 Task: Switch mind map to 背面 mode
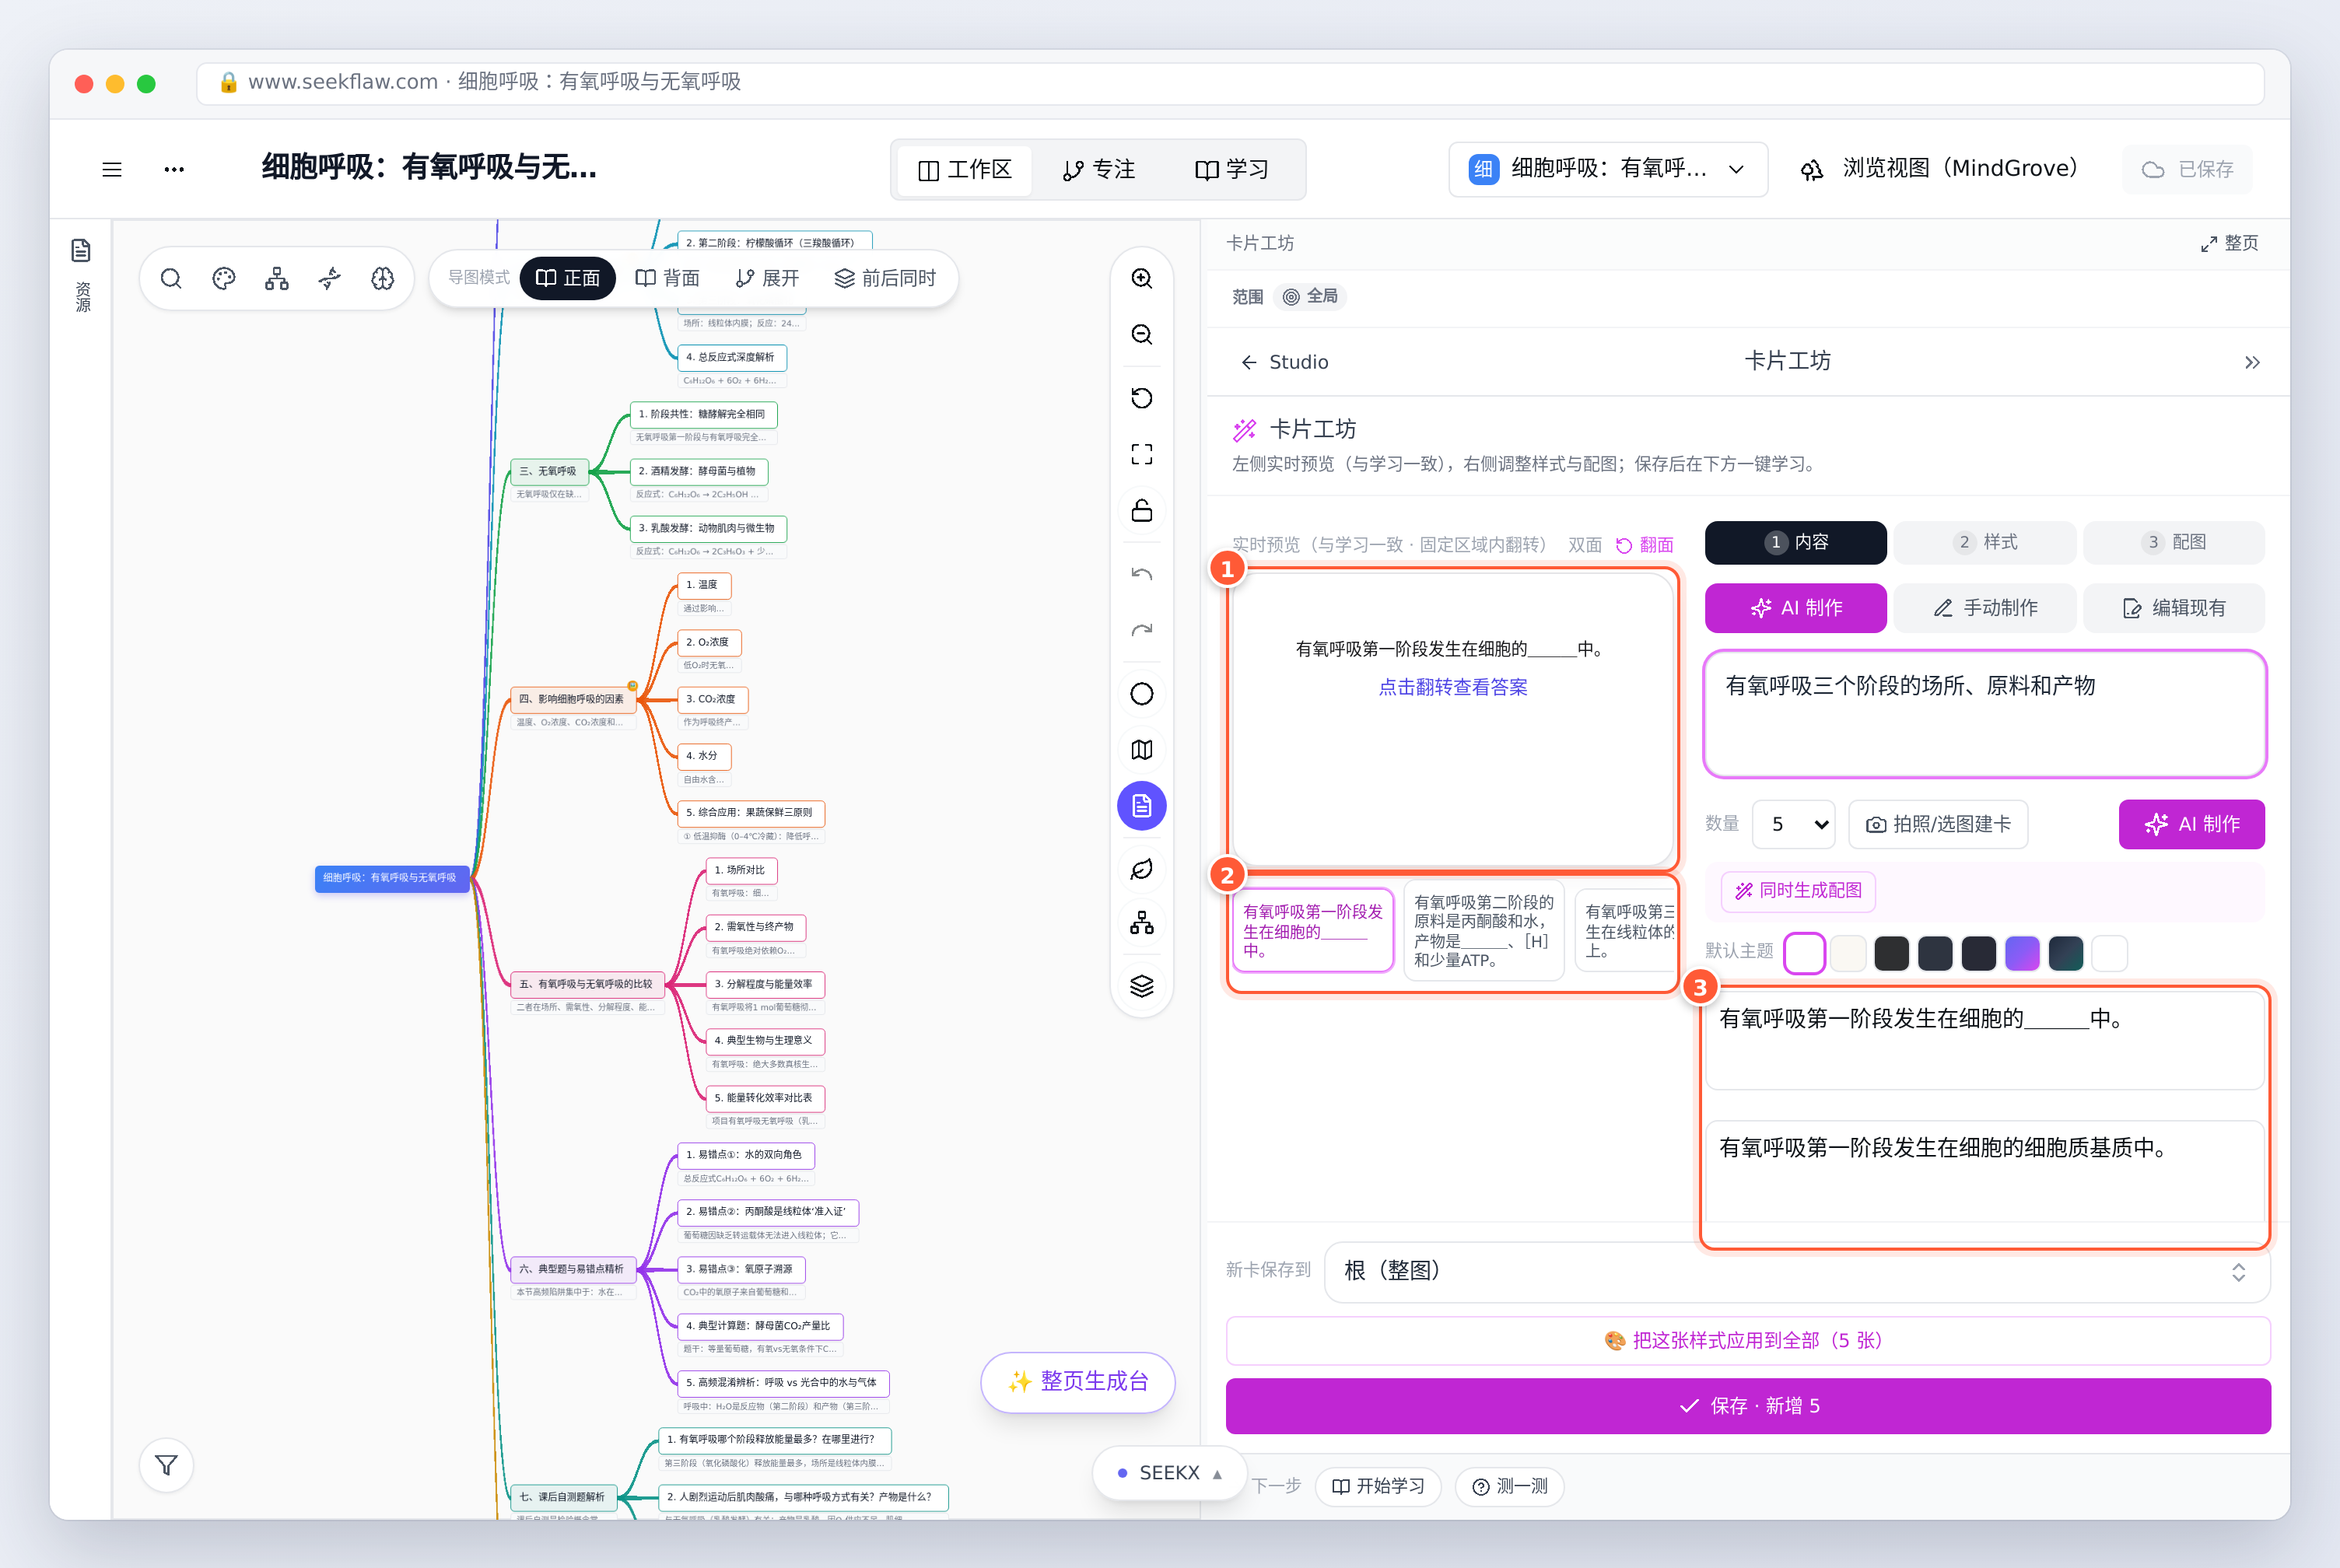[x=668, y=278]
